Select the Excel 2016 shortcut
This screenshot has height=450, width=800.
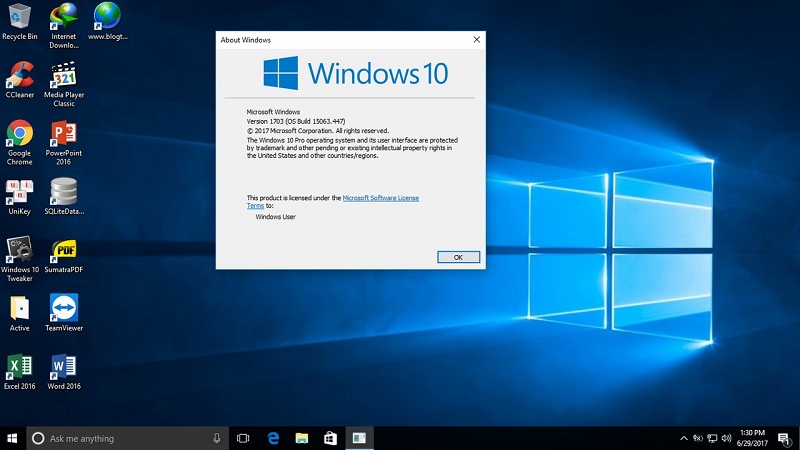[19, 371]
